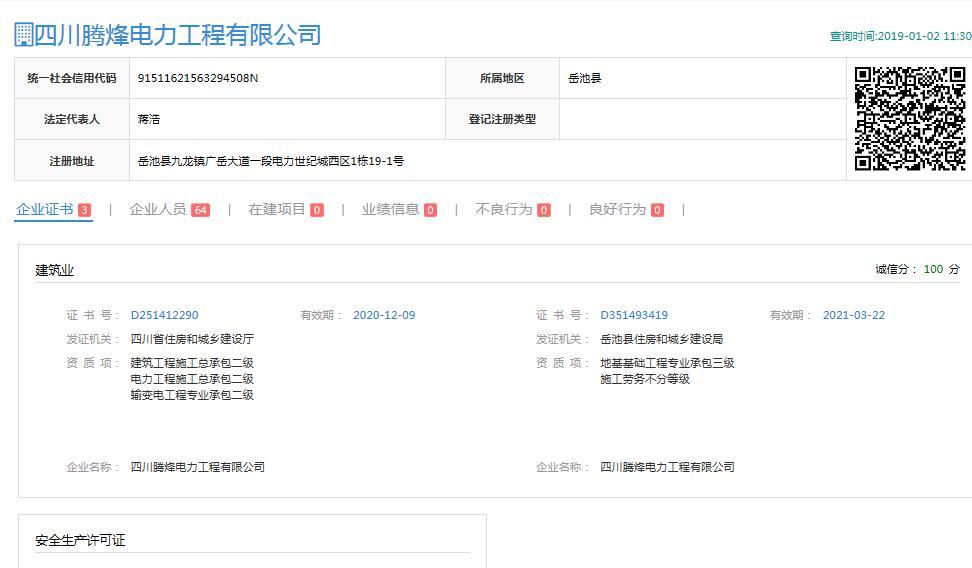This screenshot has height=568, width=972.
Task: View the 不良行为 tab
Action: click(x=504, y=209)
